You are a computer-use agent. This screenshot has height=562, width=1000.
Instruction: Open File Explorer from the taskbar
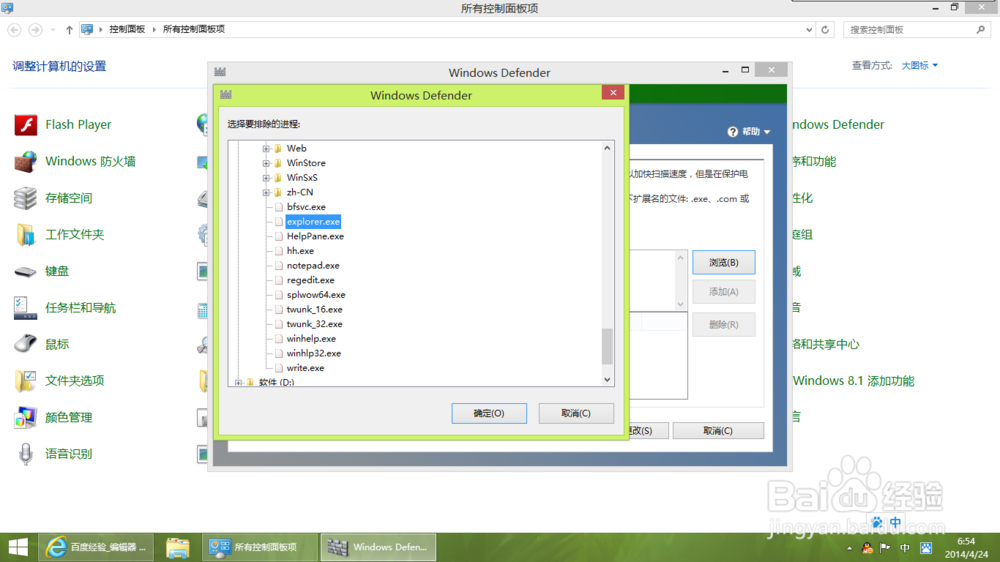coord(178,547)
